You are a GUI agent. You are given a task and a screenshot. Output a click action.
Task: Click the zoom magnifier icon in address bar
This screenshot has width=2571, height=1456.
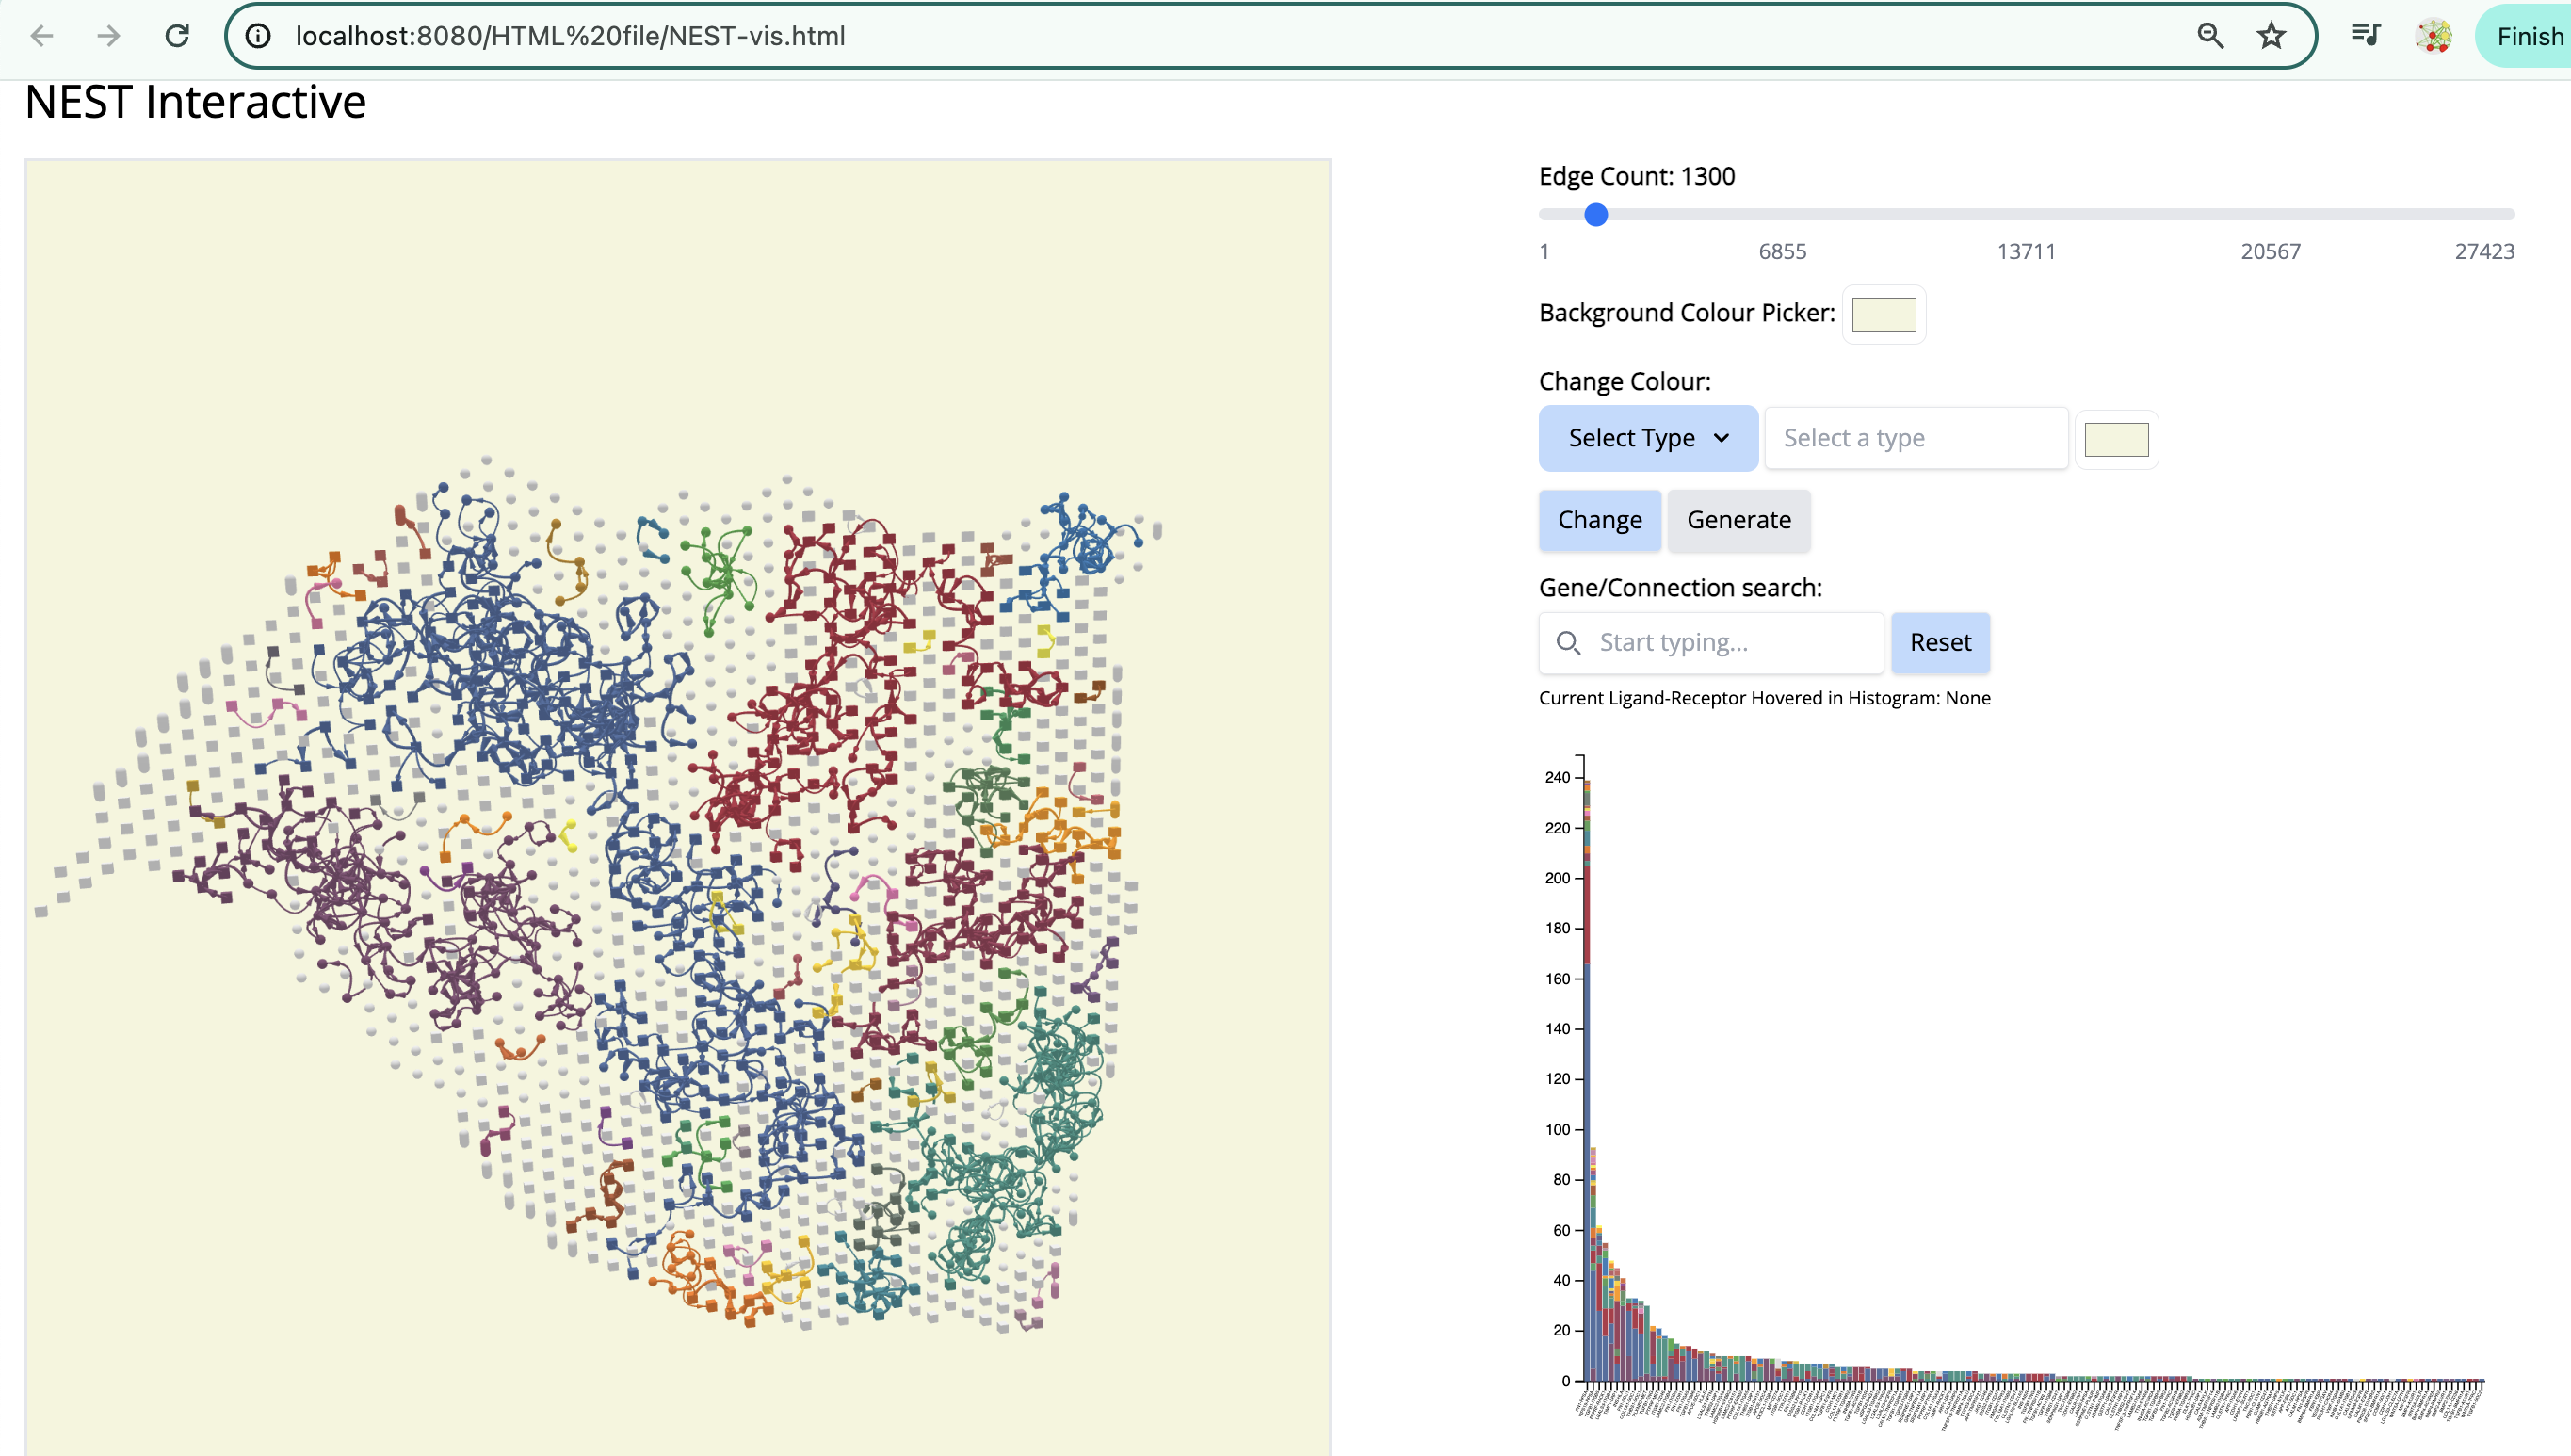coord(2210,36)
